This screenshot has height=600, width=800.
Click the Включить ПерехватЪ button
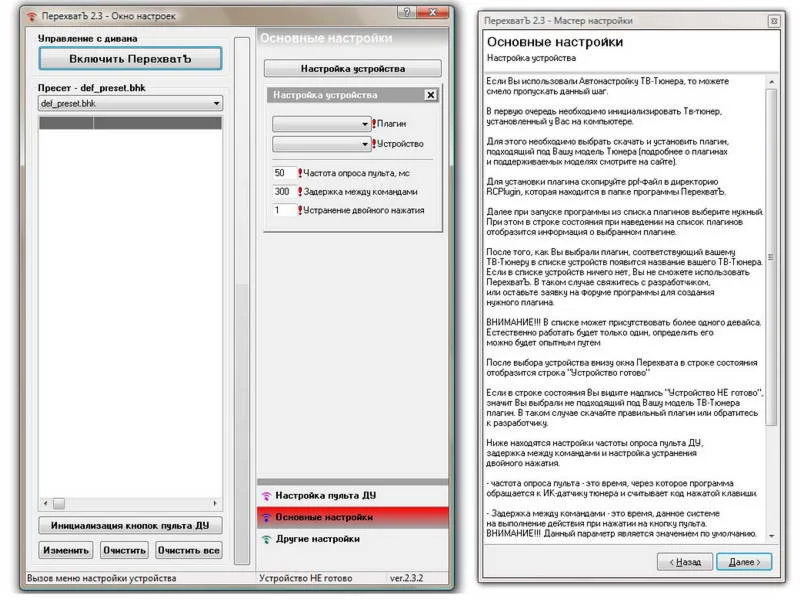coord(130,59)
